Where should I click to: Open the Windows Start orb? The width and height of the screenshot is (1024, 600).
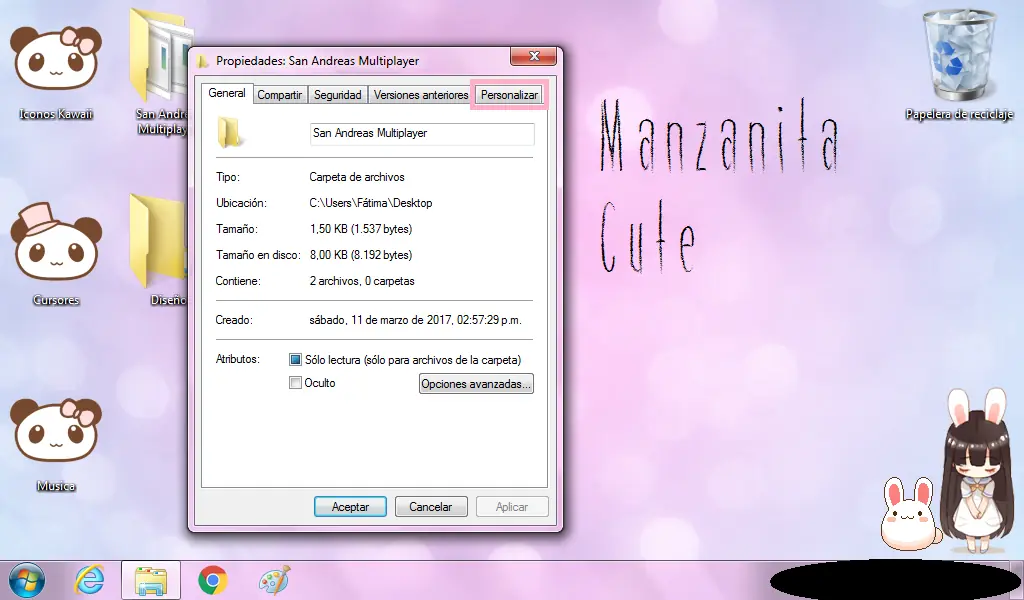pos(26,580)
